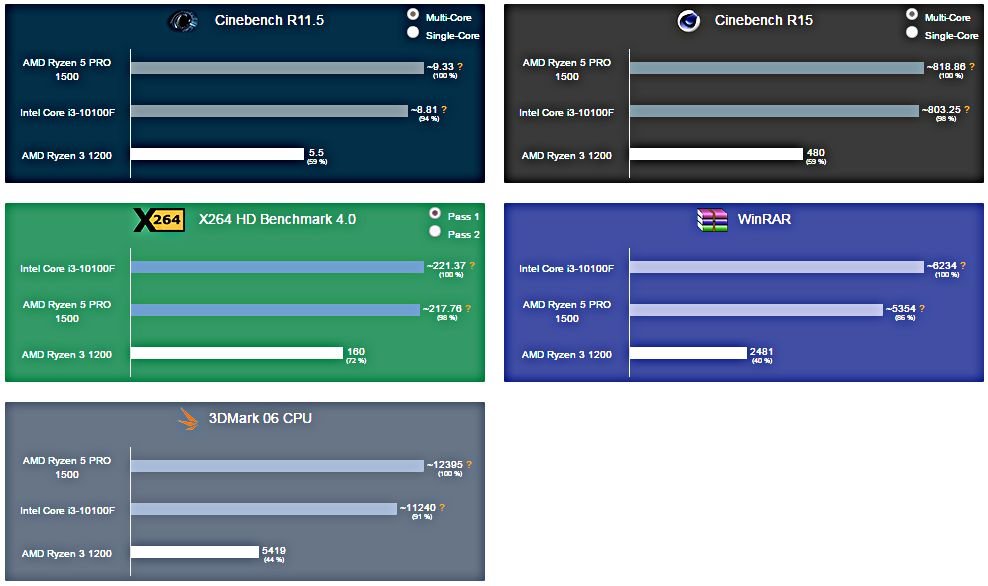Click "AMD Ryzen 3 1200" label in WinRAR chart
Viewport: 988px width, 586px height.
tap(566, 354)
